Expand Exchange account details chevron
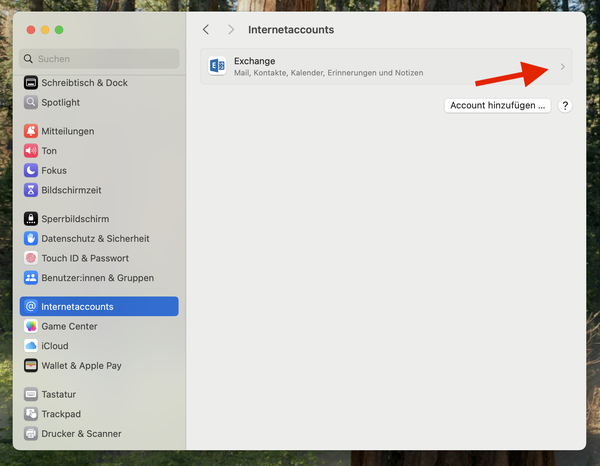Screen dimensions: 600x466 pos(562,67)
